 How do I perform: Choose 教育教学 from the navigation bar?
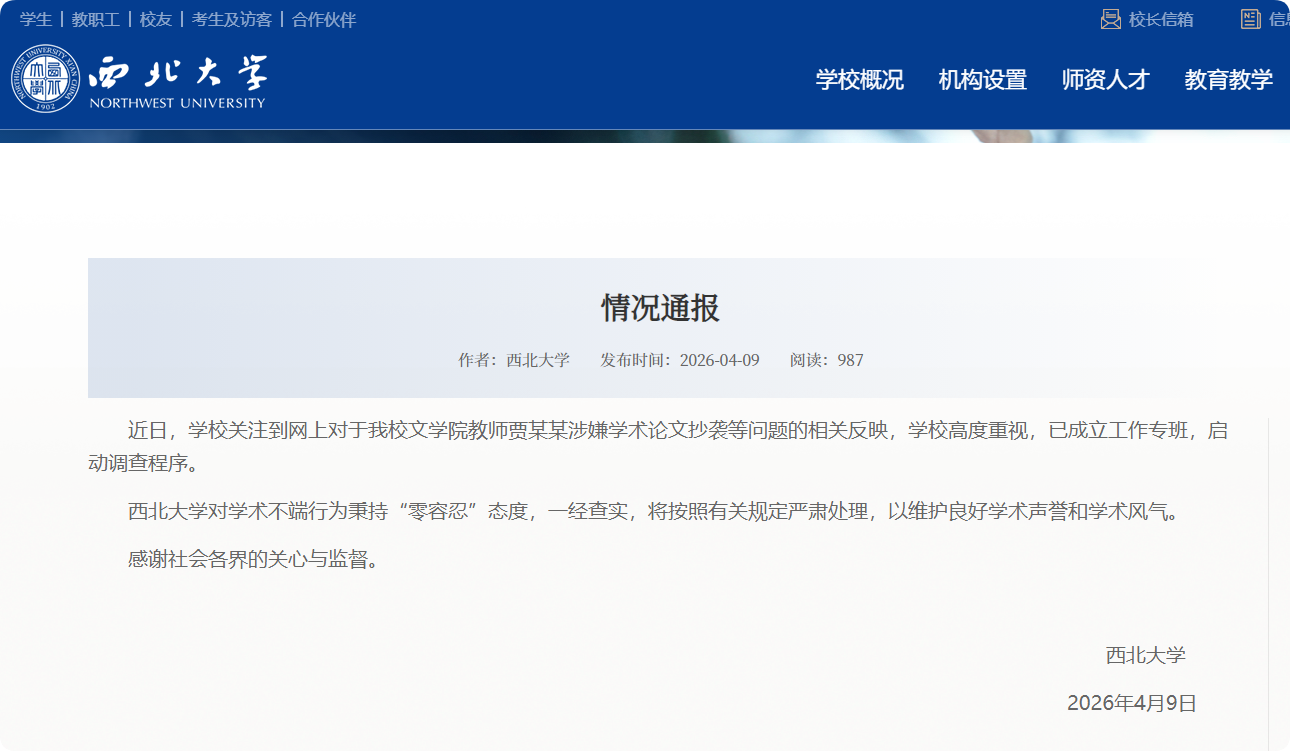point(1229,80)
